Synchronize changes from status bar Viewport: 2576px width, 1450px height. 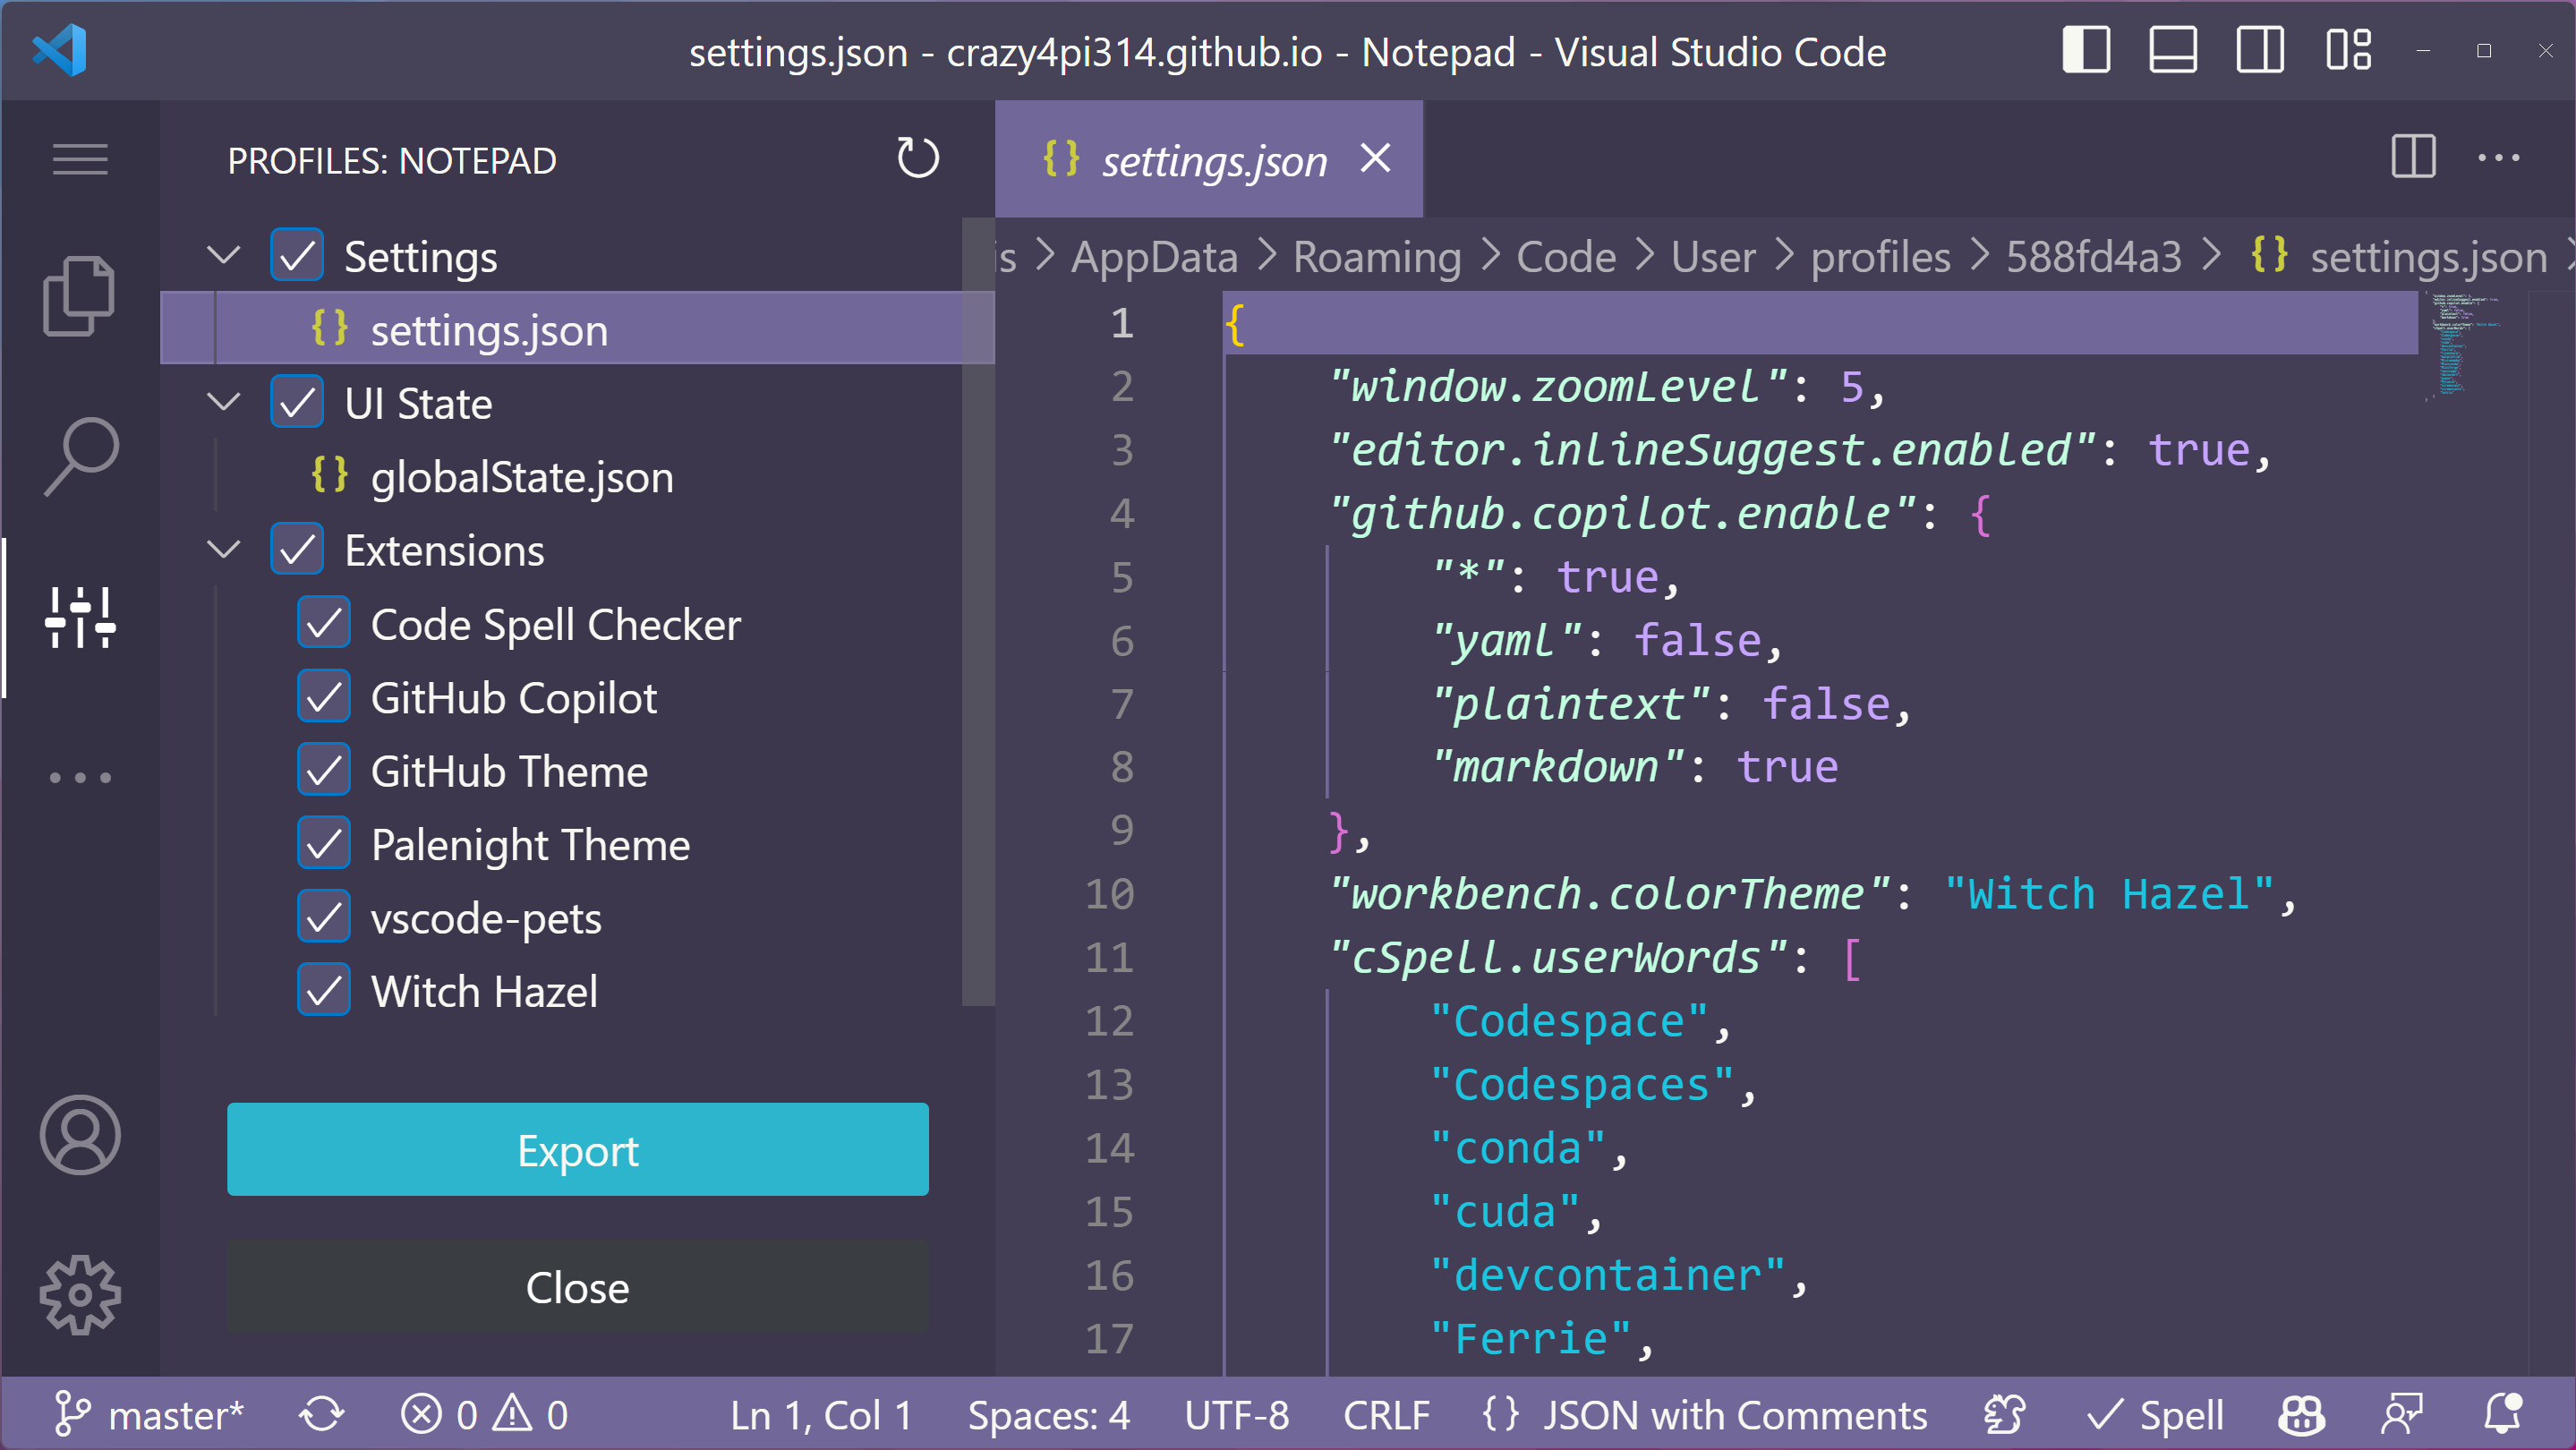click(322, 1415)
